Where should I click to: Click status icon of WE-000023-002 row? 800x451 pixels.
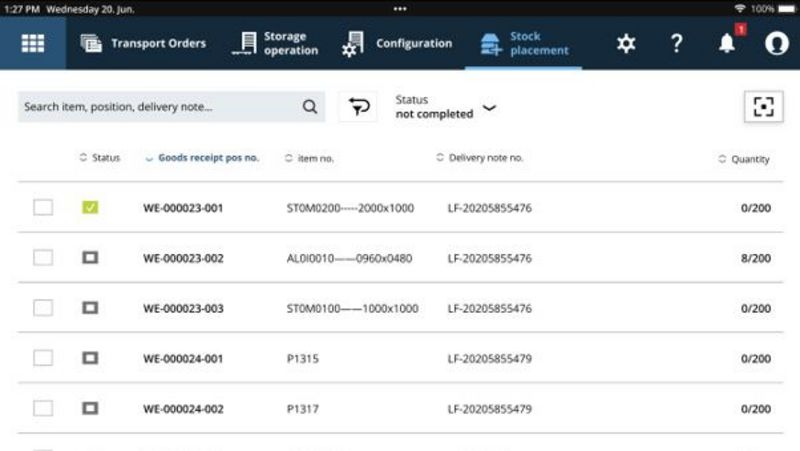pos(90,258)
